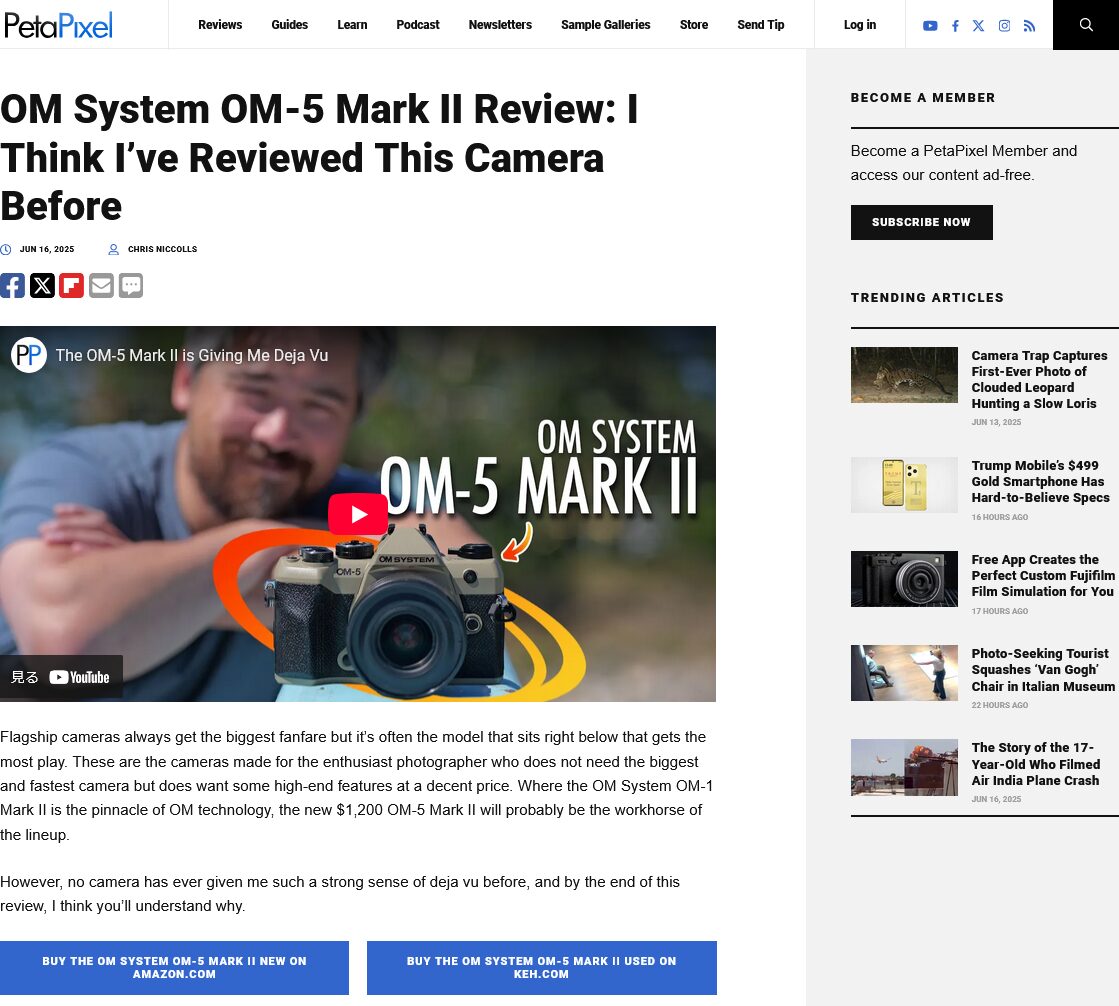Image resolution: width=1119 pixels, height=1006 pixels.
Task: Click the 'Become a Member' heading
Action: pos(923,98)
